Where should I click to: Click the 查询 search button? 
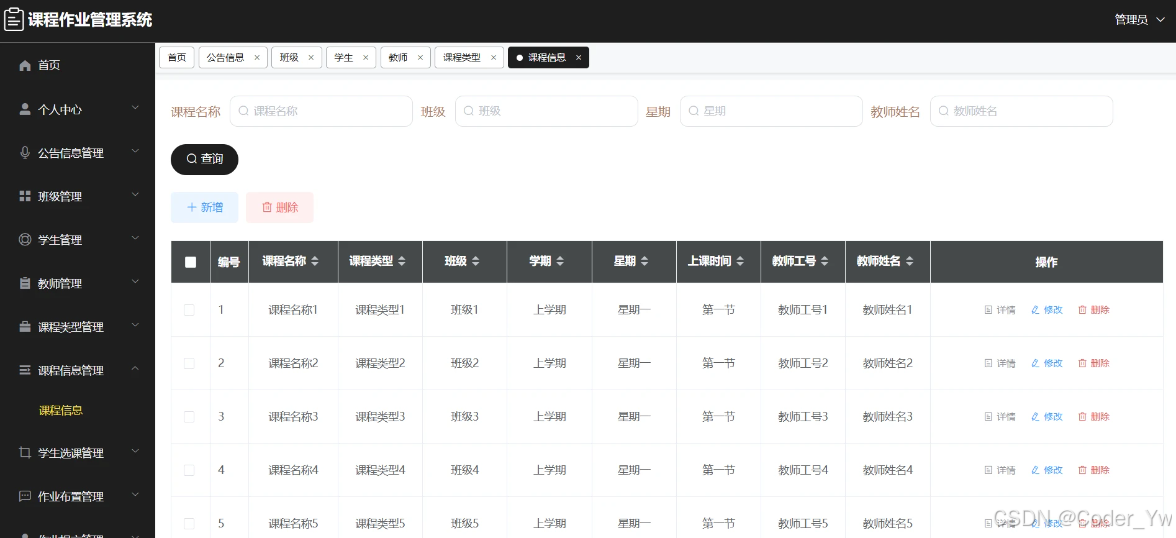(205, 159)
